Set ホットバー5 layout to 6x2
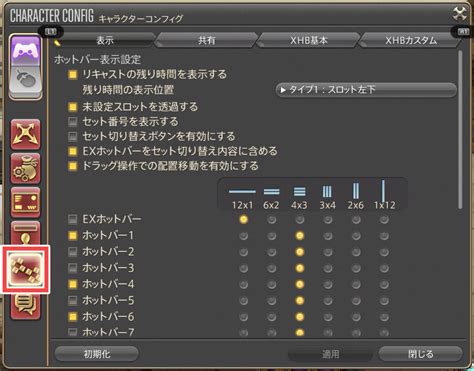The width and height of the screenshot is (474, 371). tap(272, 300)
